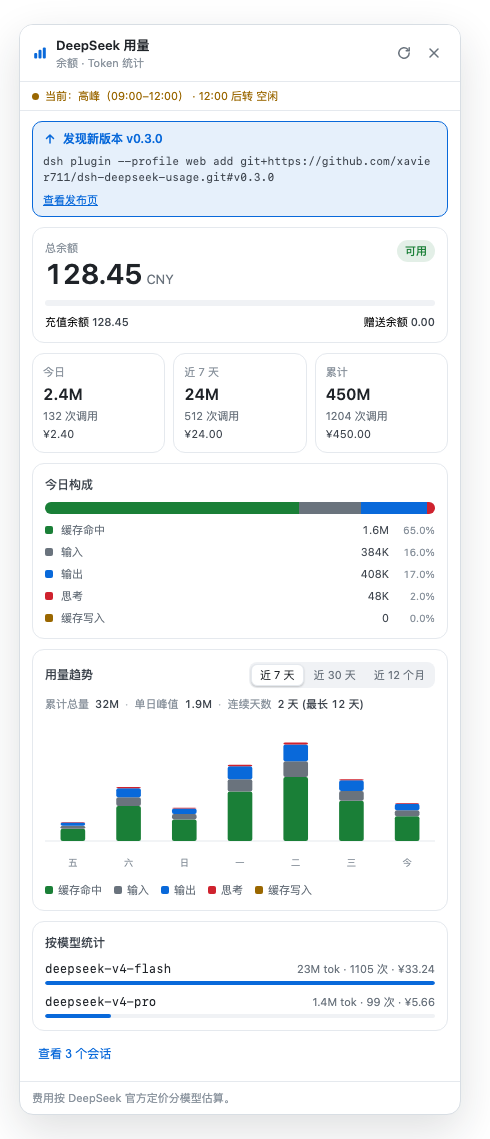The image size is (490, 1139).
Task: Click the 五 (Friday) bar in chart
Action: coord(73,832)
